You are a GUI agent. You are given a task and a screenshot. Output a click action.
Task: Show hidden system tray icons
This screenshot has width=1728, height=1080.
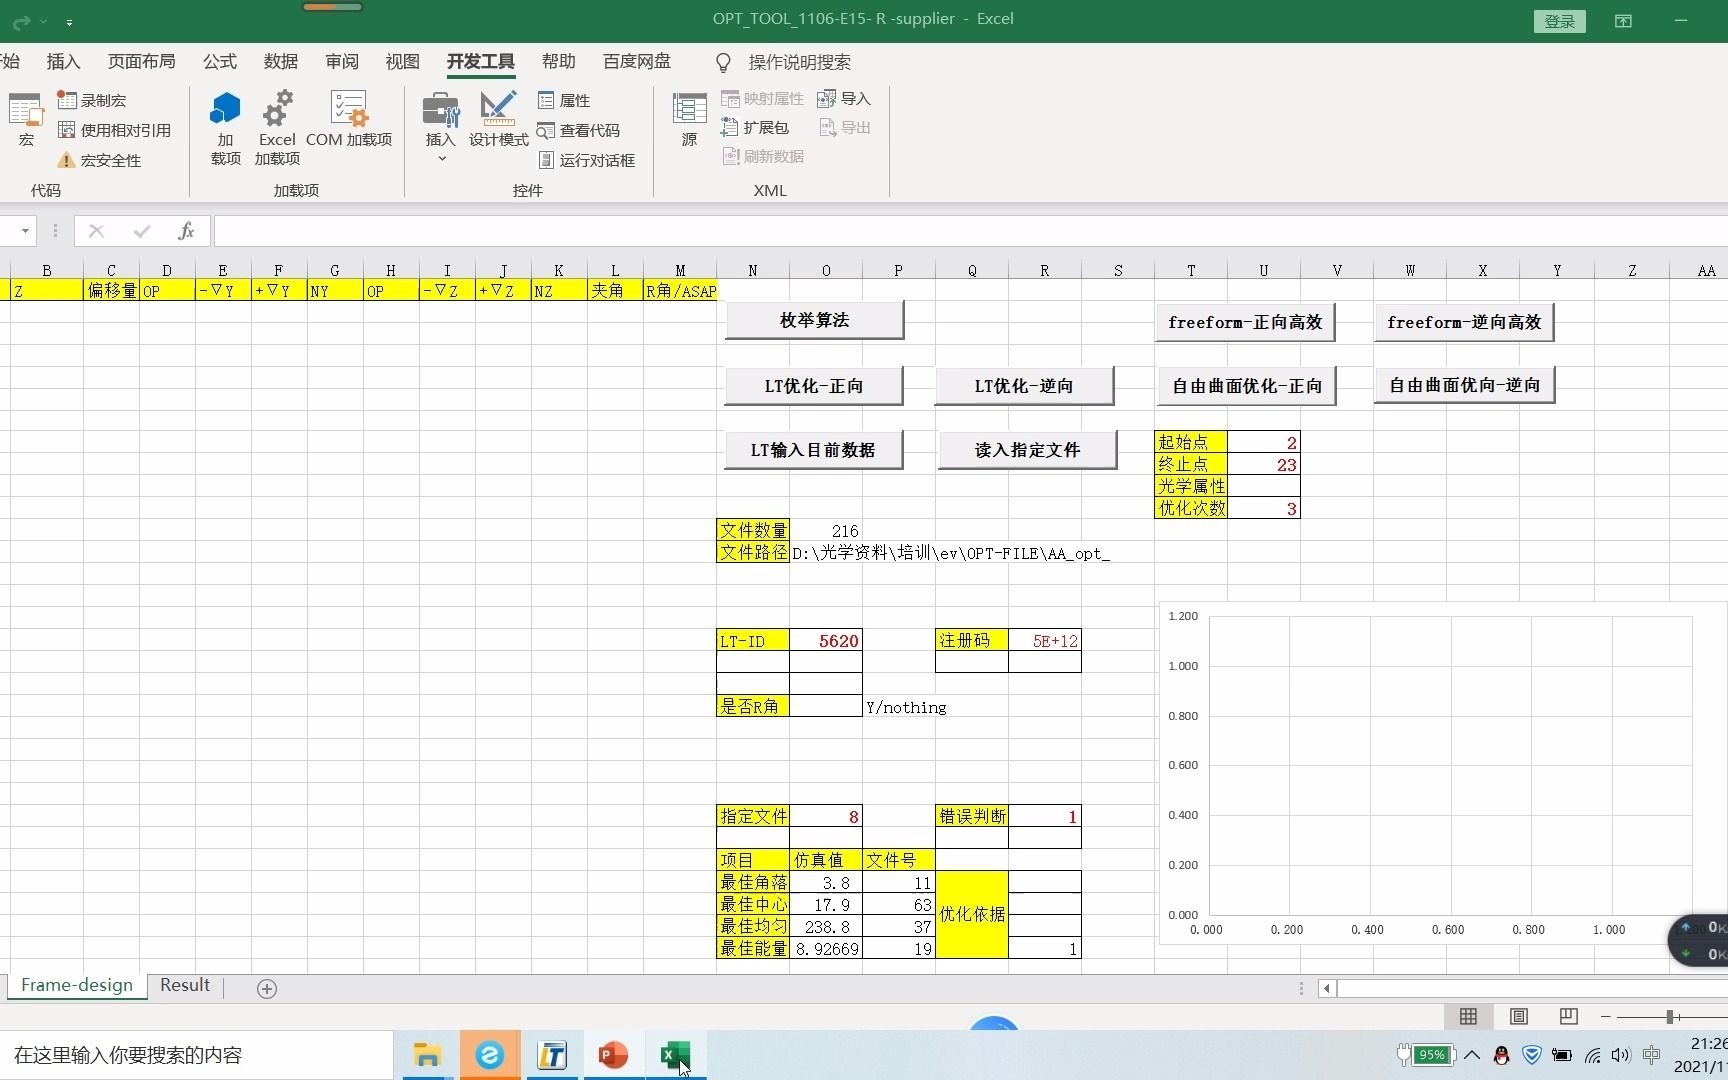[1472, 1055]
